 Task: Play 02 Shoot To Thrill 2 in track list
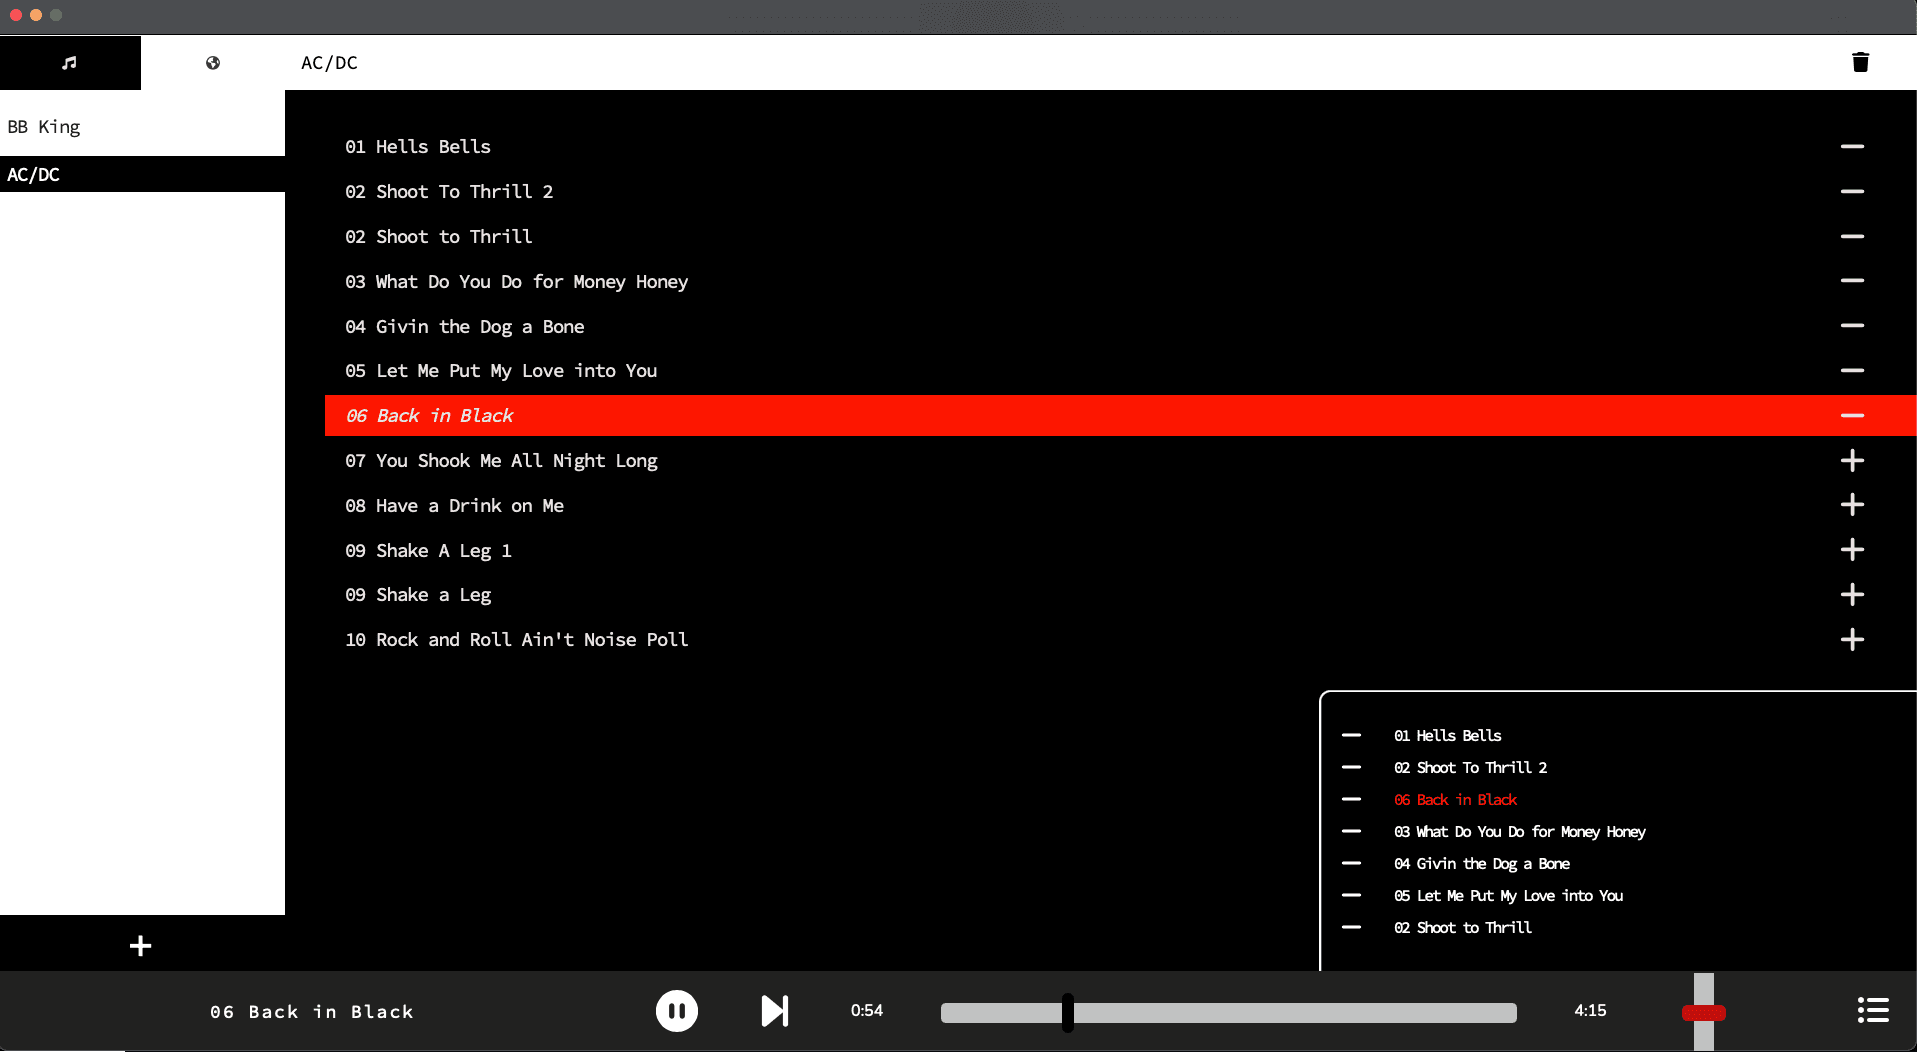tap(449, 192)
